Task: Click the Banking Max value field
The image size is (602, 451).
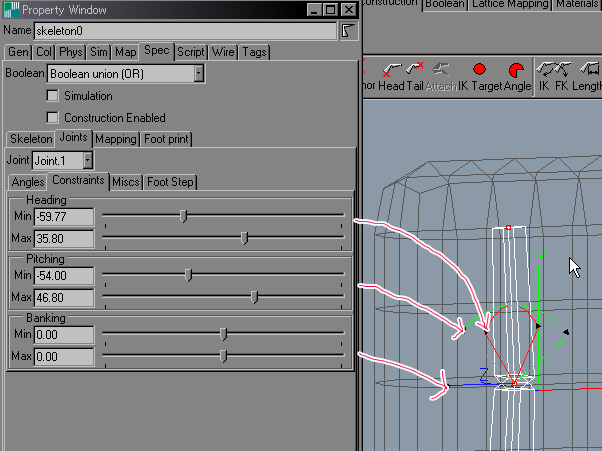Action: pos(64,357)
